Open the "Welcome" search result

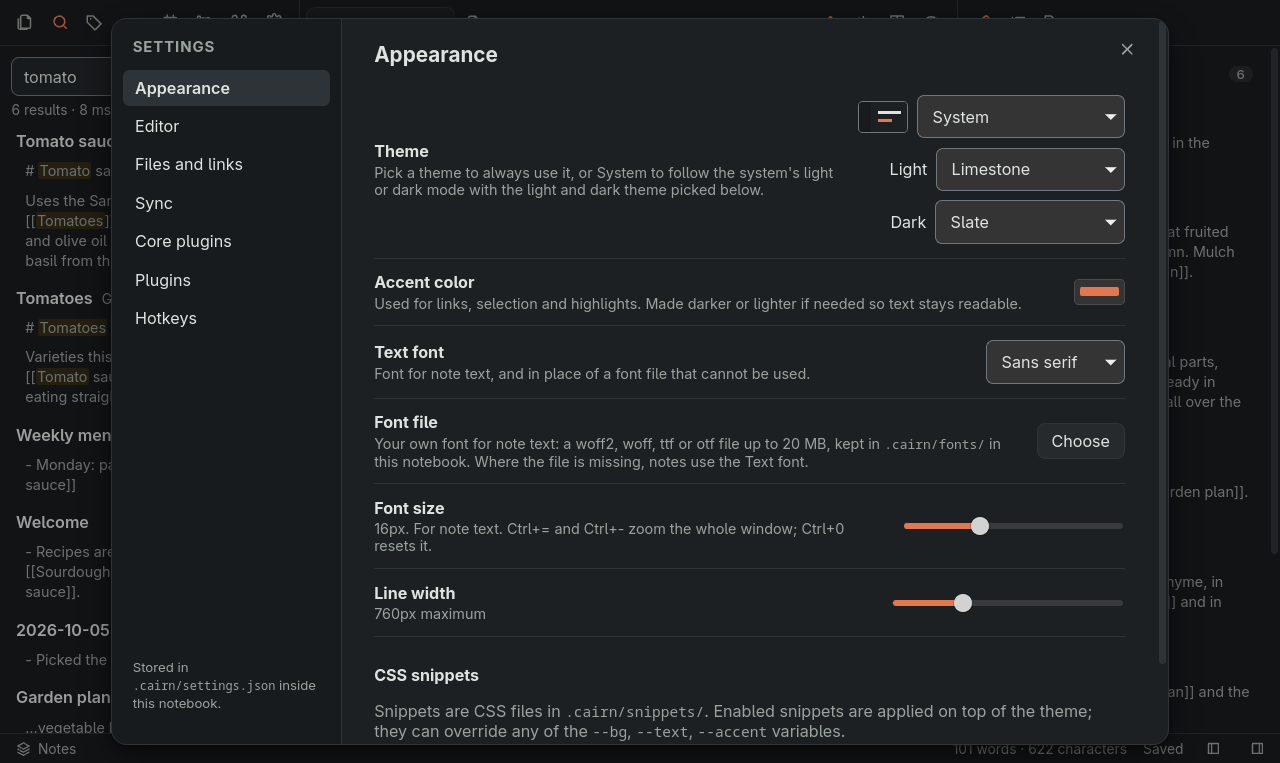tap(52, 522)
